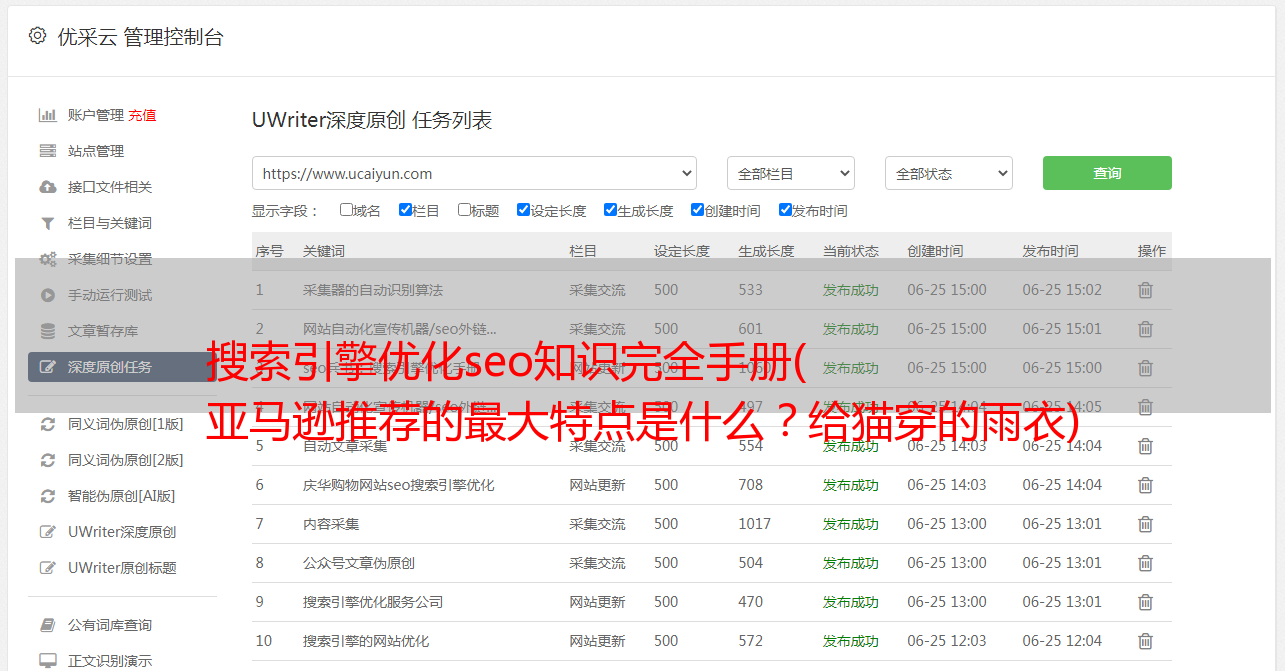Delete row 8 公众号文章伪原创 task

point(1146,563)
